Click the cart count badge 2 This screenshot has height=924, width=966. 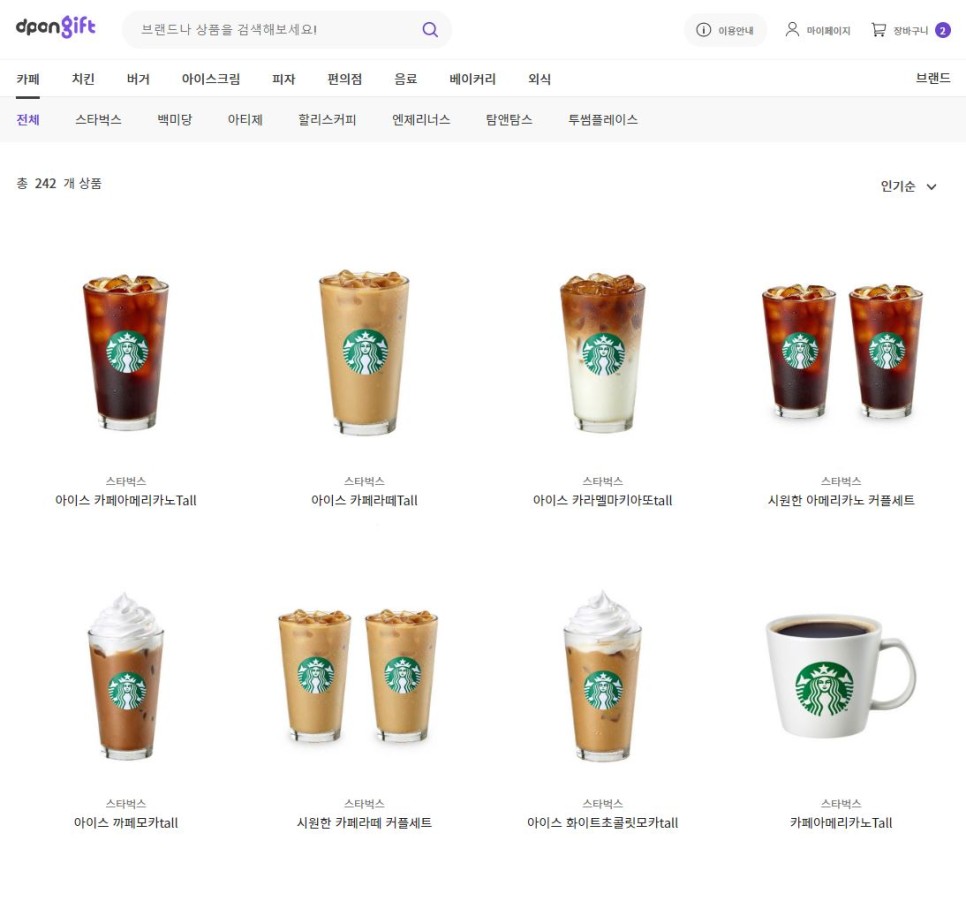[943, 30]
